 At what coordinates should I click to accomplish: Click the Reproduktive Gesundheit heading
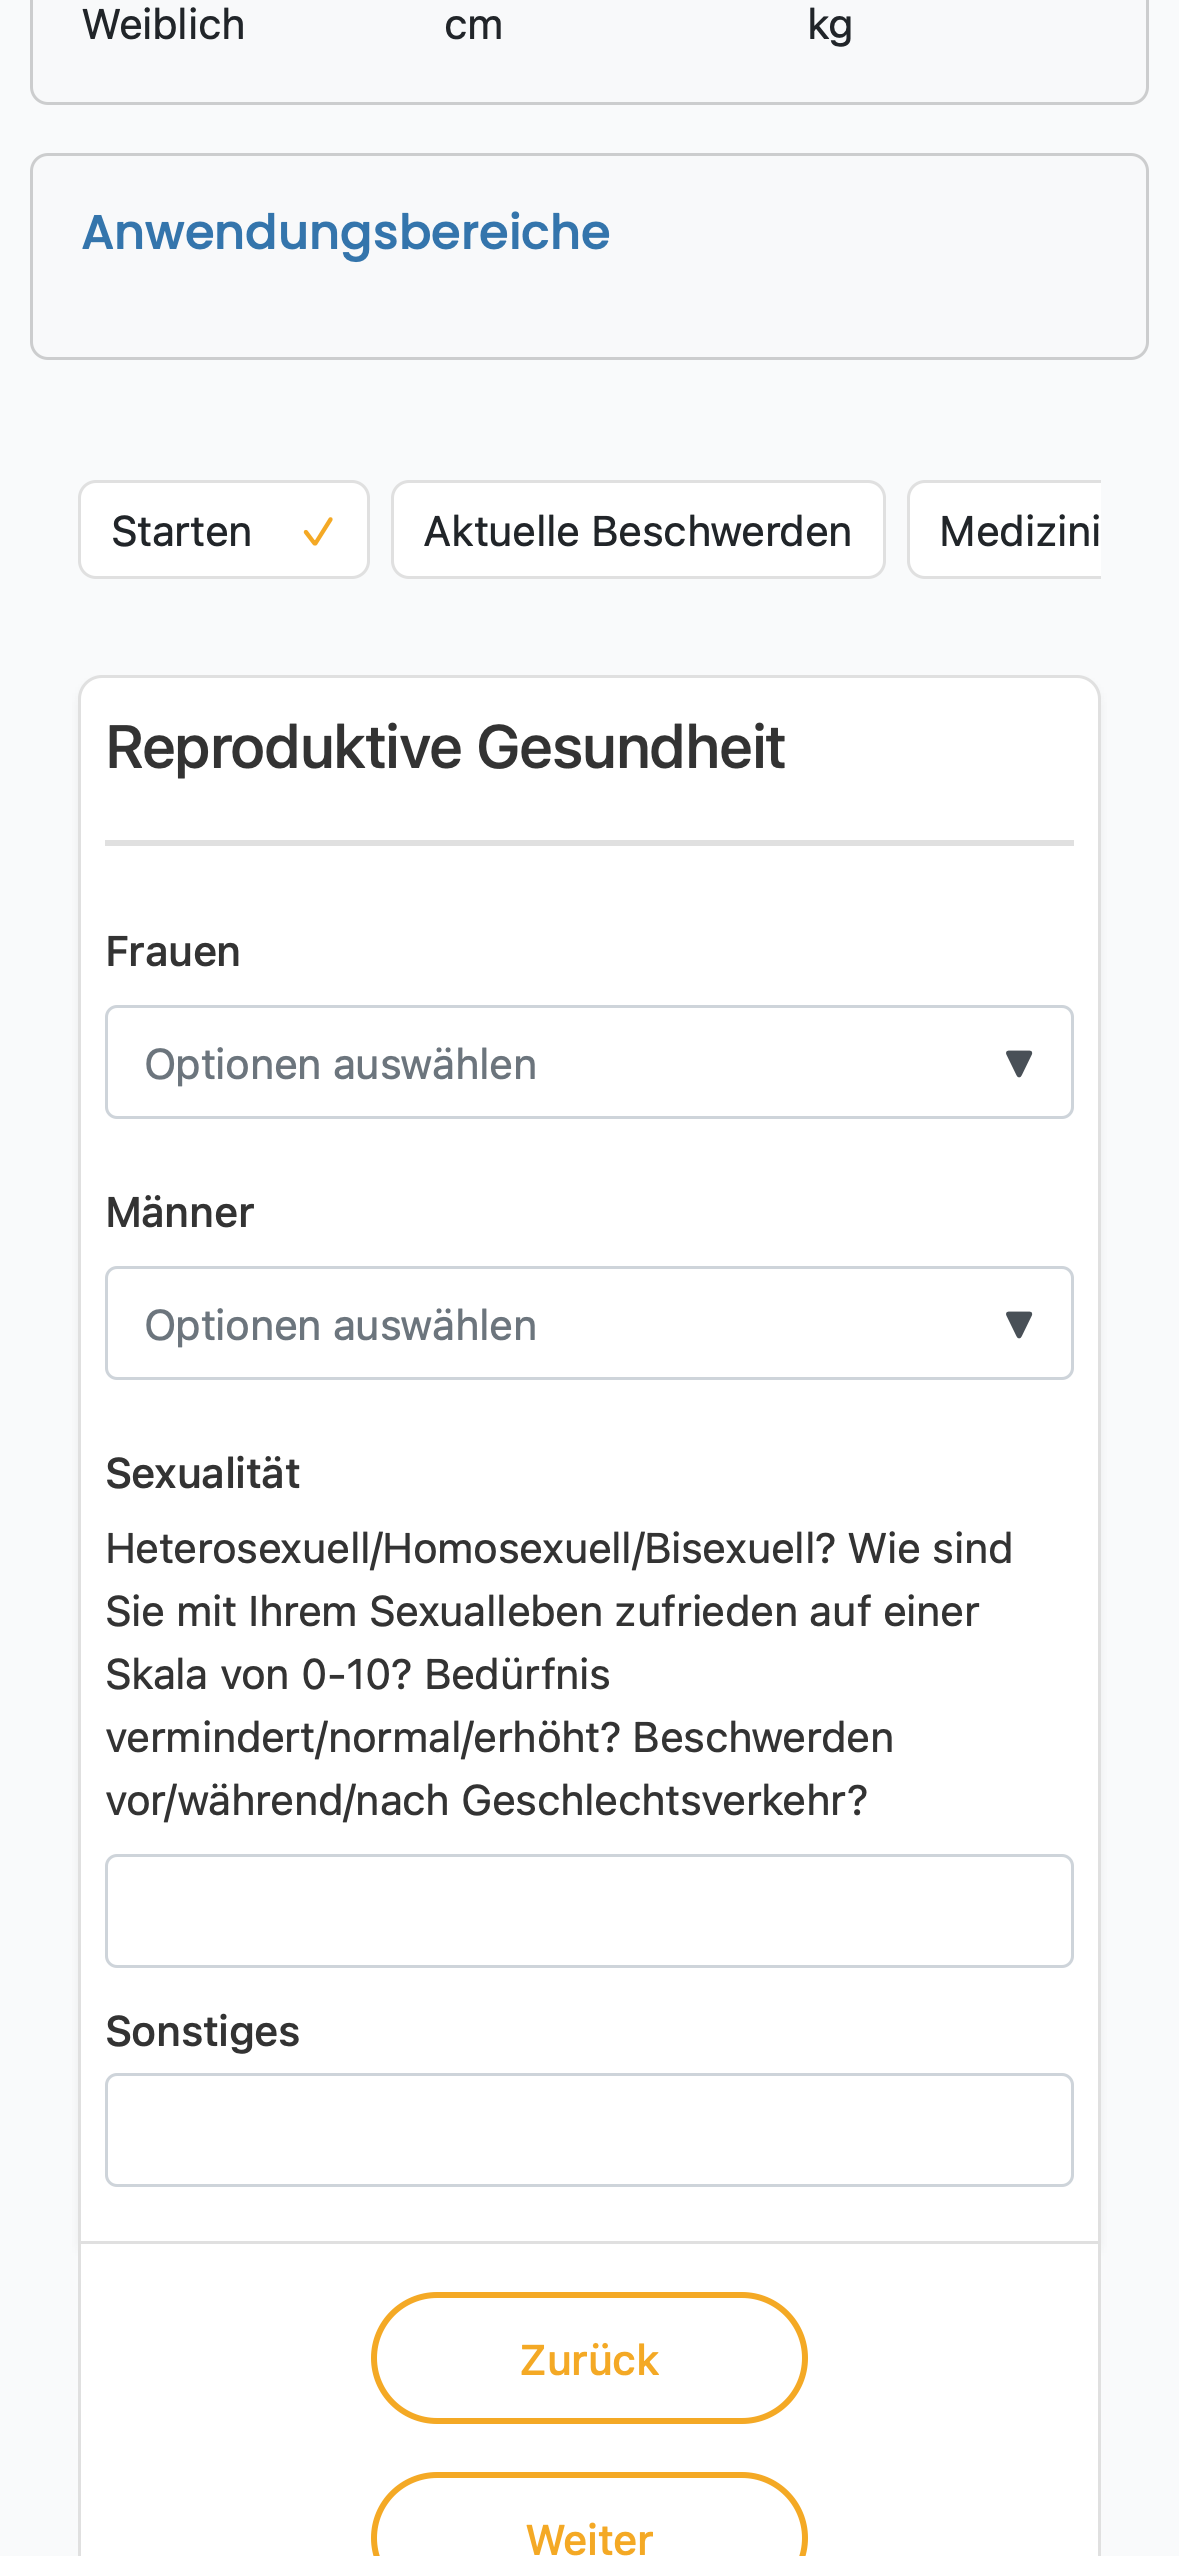[x=446, y=747]
